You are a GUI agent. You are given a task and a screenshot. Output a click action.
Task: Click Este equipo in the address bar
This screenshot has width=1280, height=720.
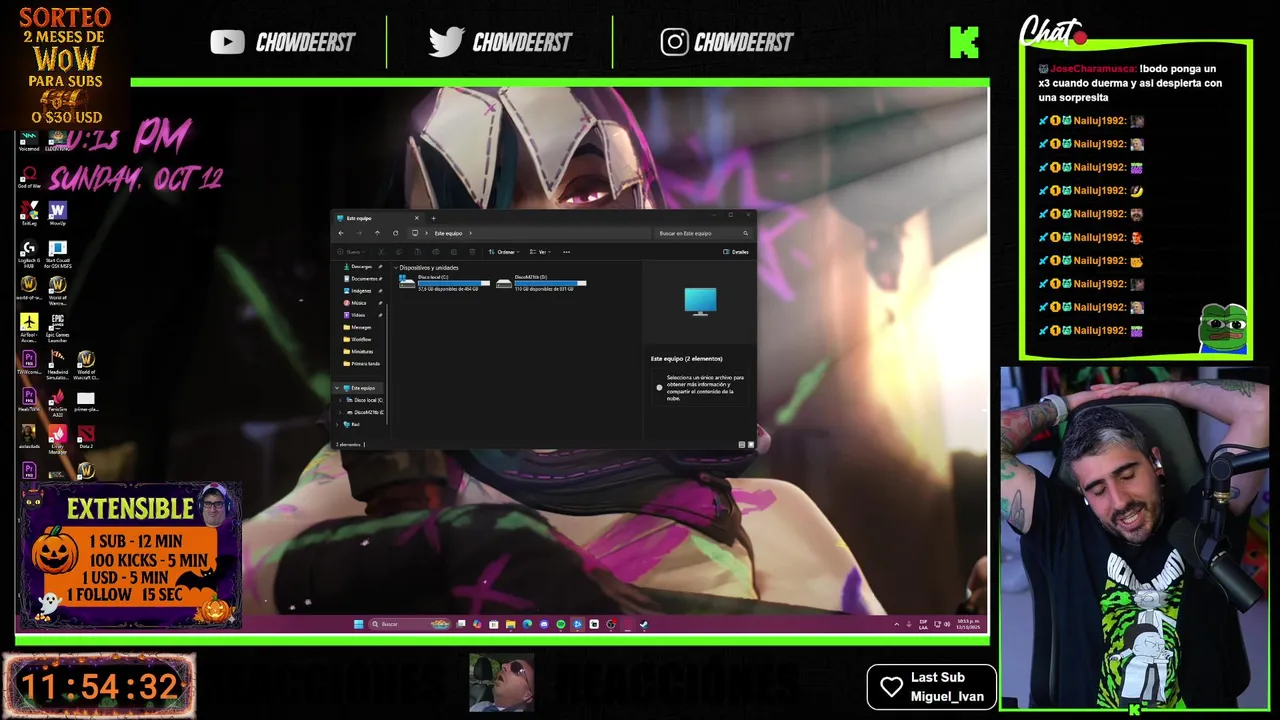click(x=448, y=233)
